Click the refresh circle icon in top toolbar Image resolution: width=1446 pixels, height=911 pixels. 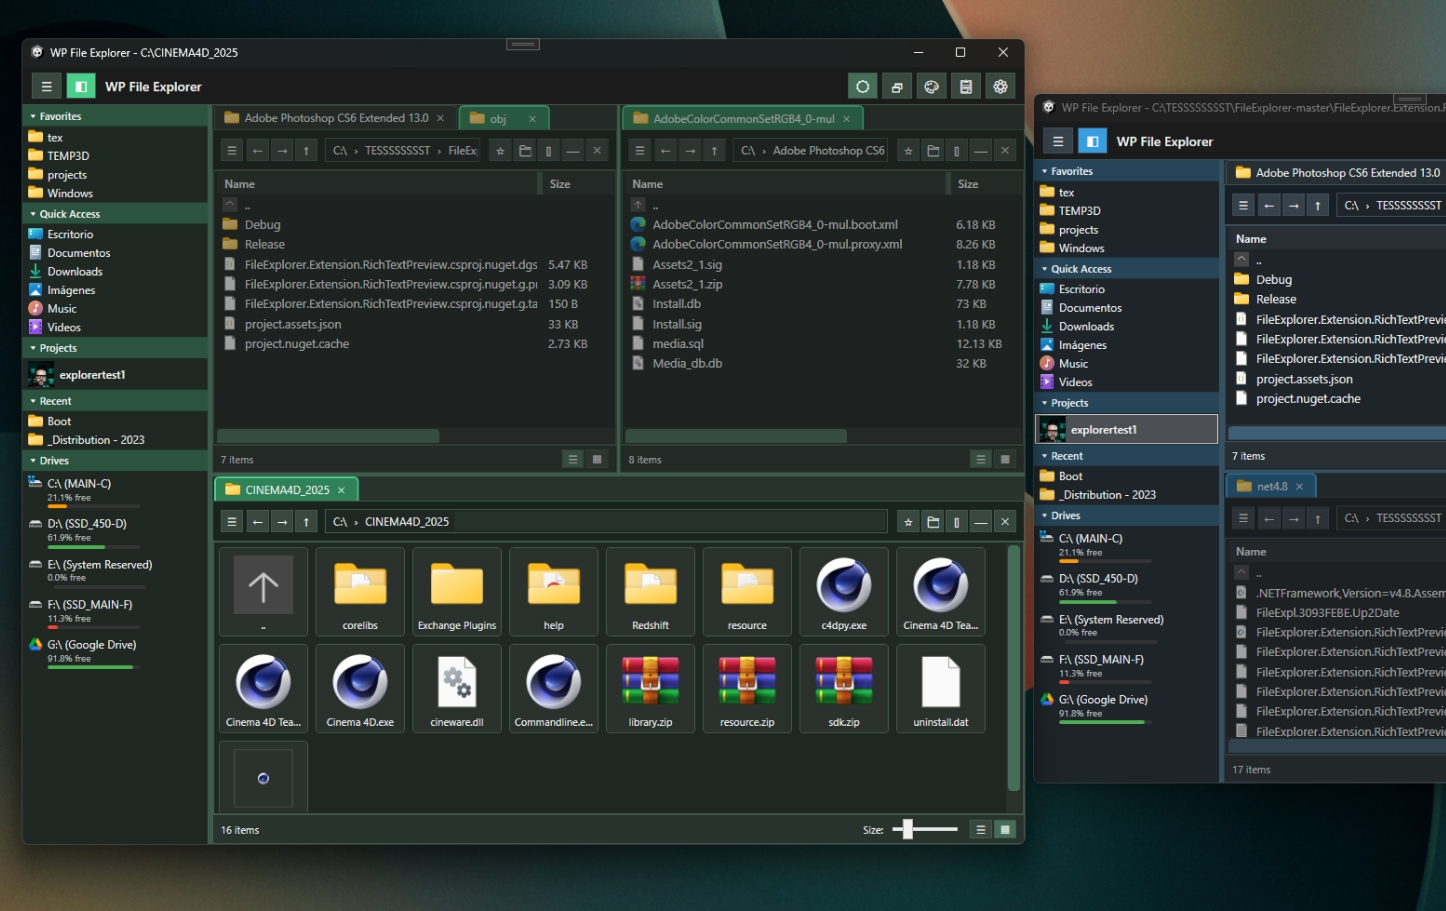862,87
